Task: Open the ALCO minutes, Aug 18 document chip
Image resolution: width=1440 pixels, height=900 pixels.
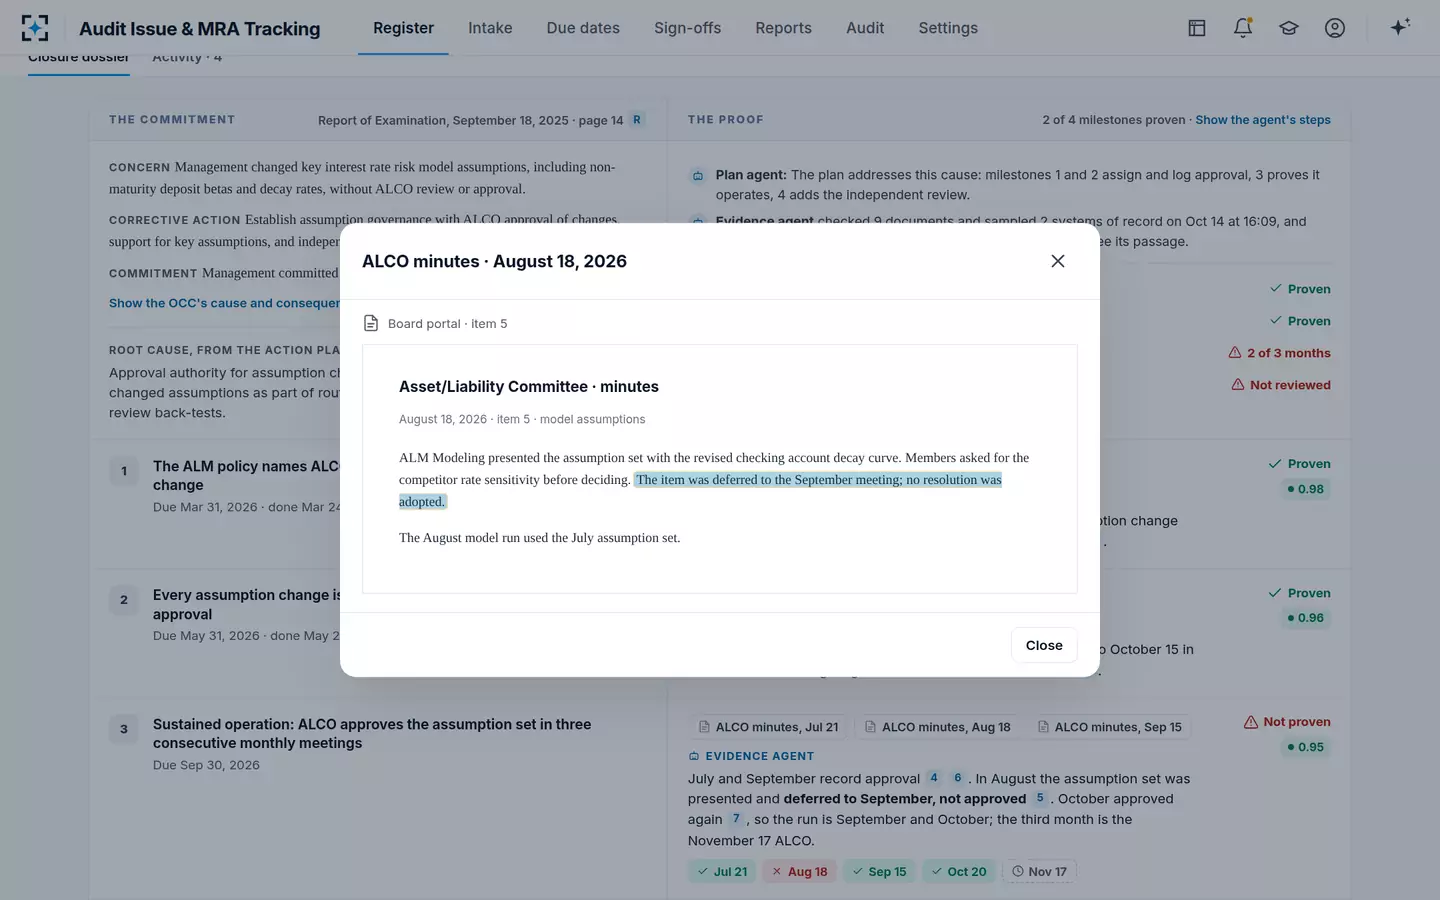Action: pos(937,727)
